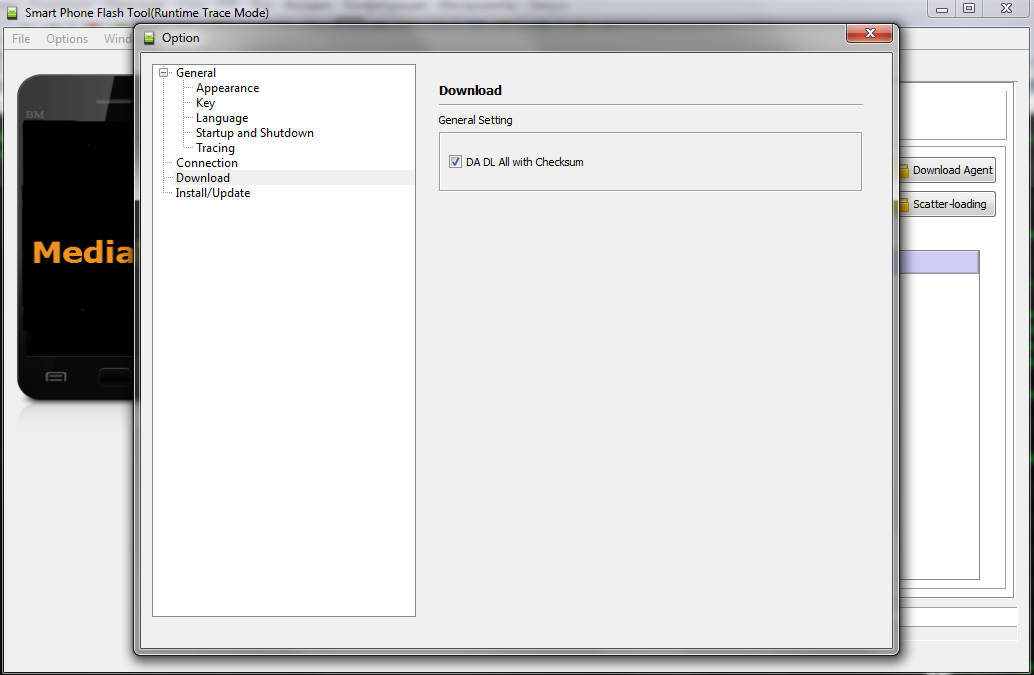The height and width of the screenshot is (675, 1034).
Task: Minimize the Smart Phone Flash Tool window
Action: (942, 9)
